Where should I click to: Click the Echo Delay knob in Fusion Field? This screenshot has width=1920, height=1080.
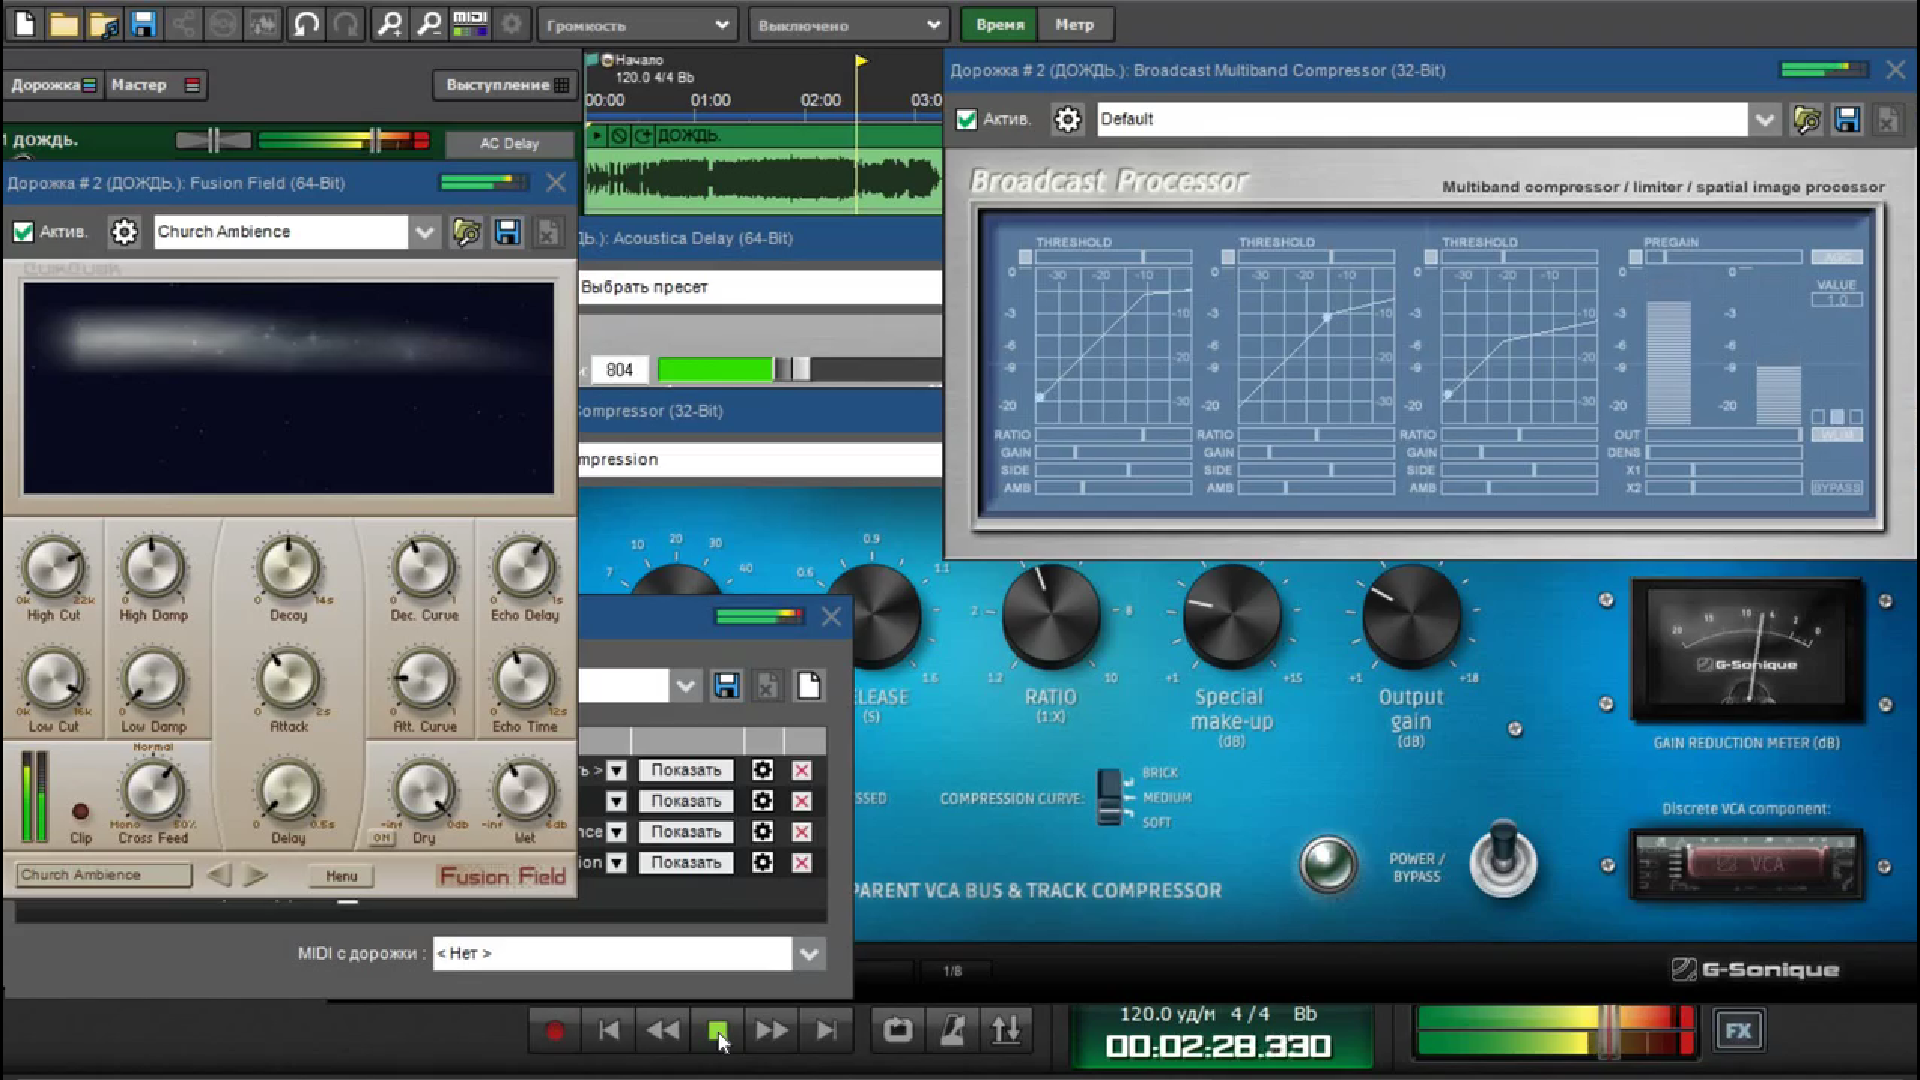point(523,569)
